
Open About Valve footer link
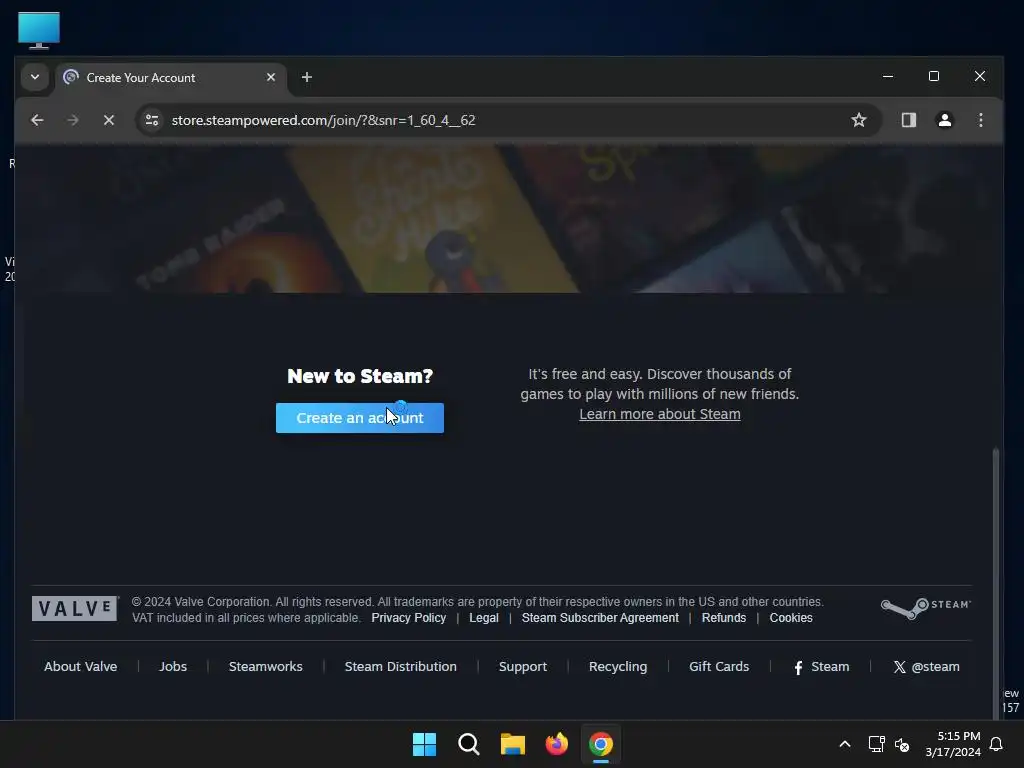tap(80, 667)
